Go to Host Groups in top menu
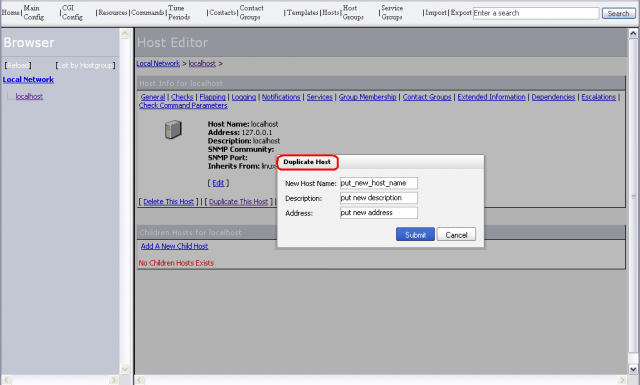The width and height of the screenshot is (640, 385). pos(353,13)
